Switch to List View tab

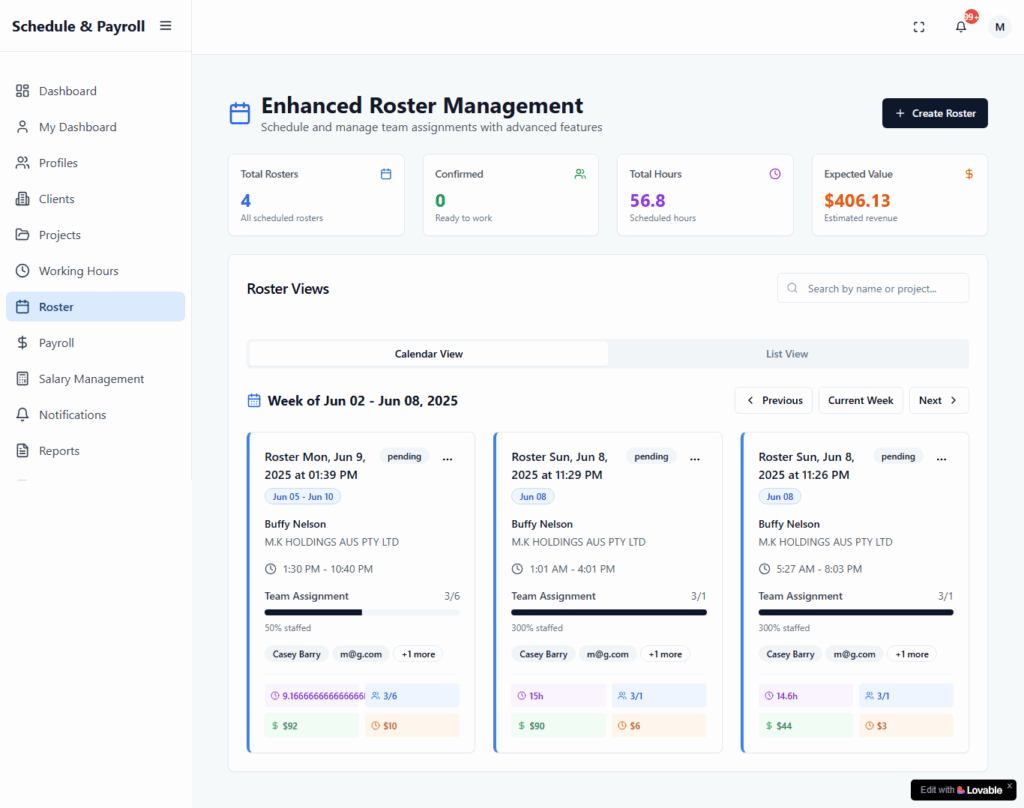point(787,354)
